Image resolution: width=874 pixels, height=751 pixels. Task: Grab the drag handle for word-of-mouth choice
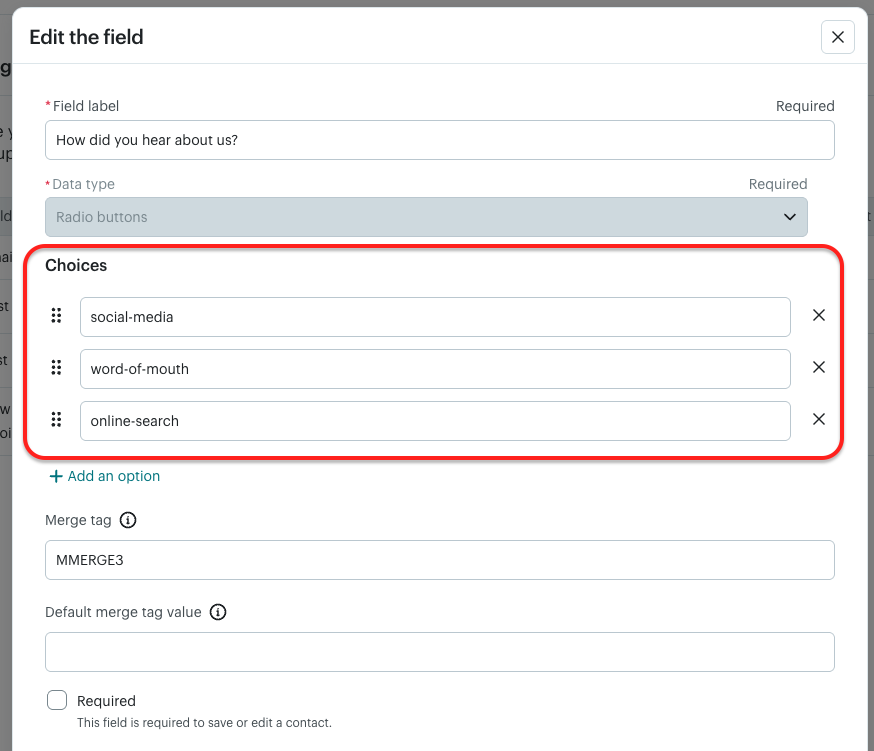pyautogui.click(x=56, y=367)
